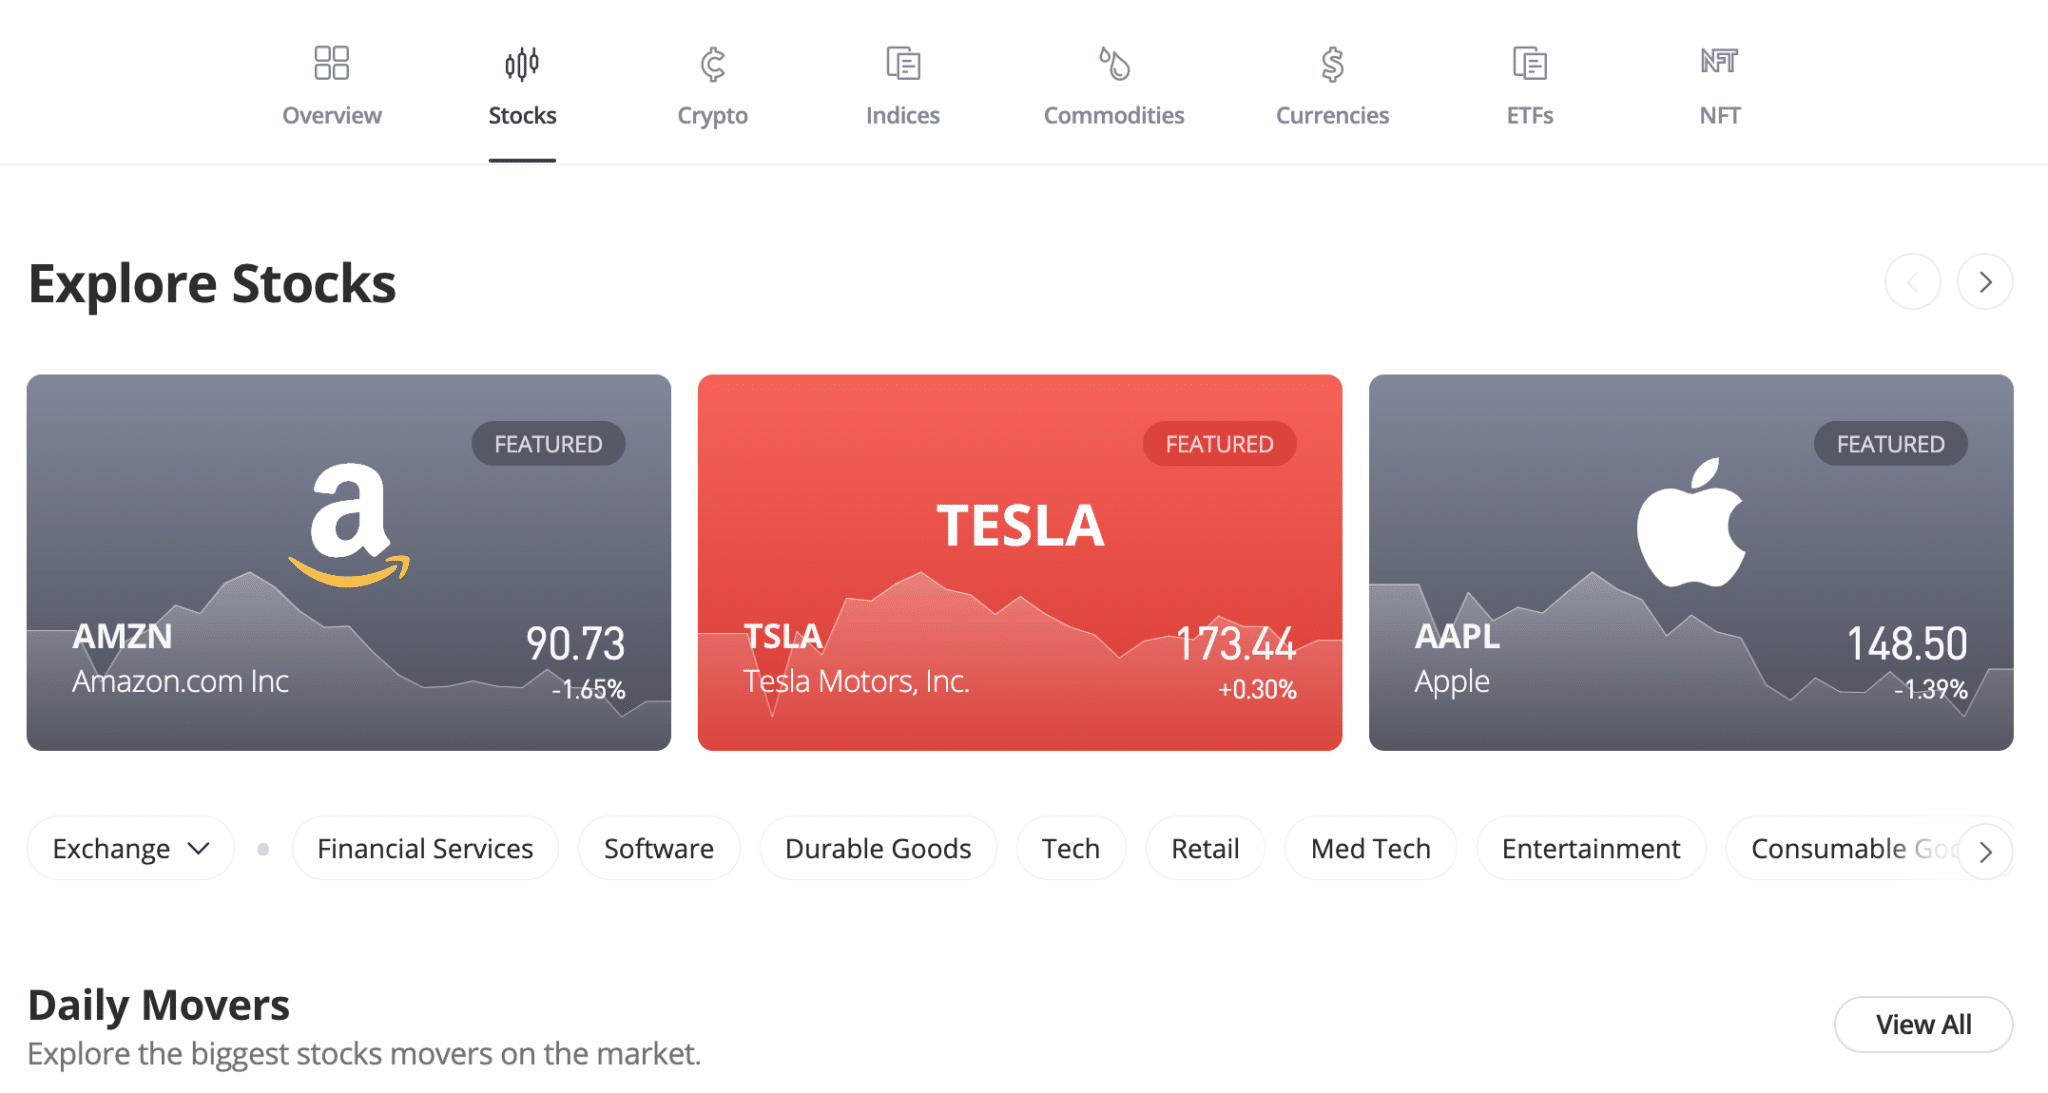Click the ETFs document icon

point(1529,63)
